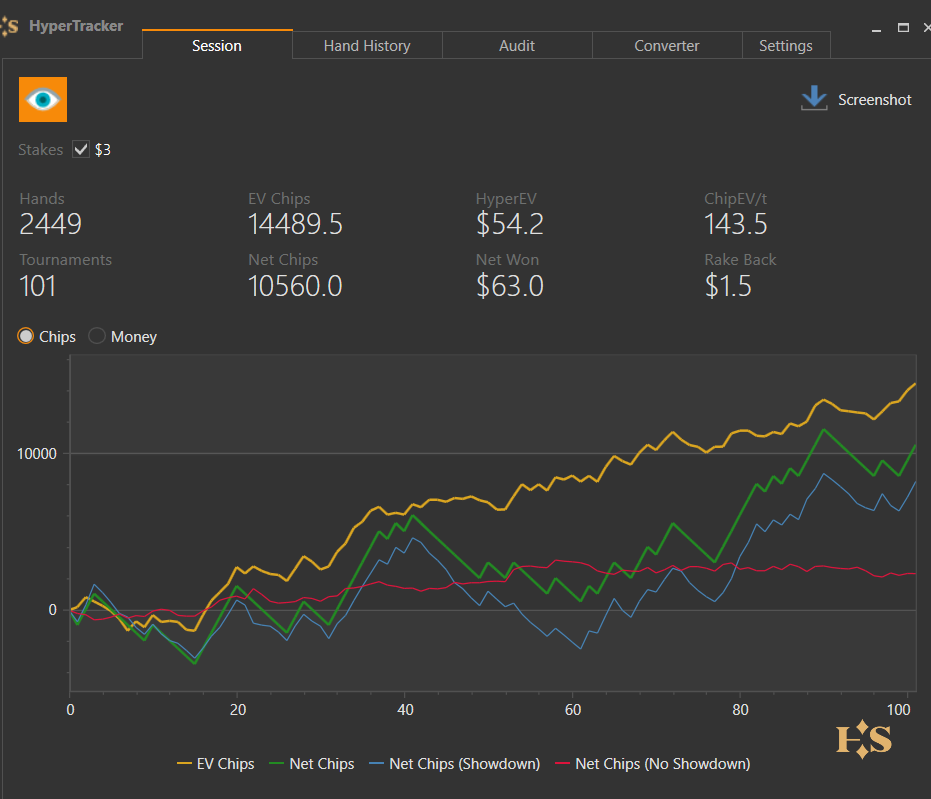The image size is (931, 799).
Task: Select the Chips radio button
Action: click(x=26, y=336)
